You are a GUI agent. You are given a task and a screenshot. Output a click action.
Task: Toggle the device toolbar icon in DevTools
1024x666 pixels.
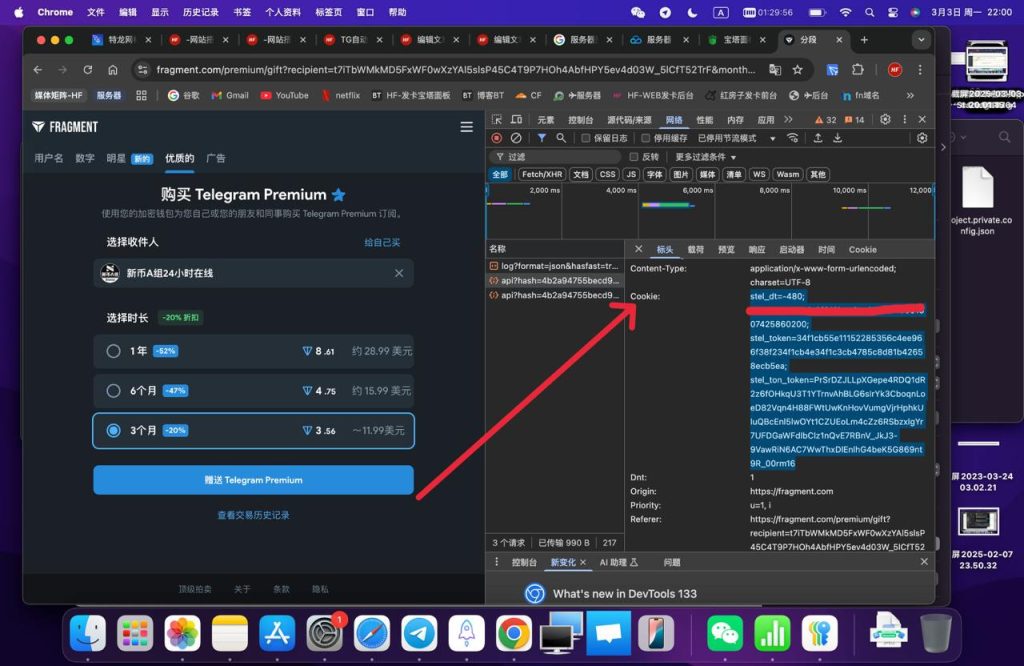(x=516, y=120)
